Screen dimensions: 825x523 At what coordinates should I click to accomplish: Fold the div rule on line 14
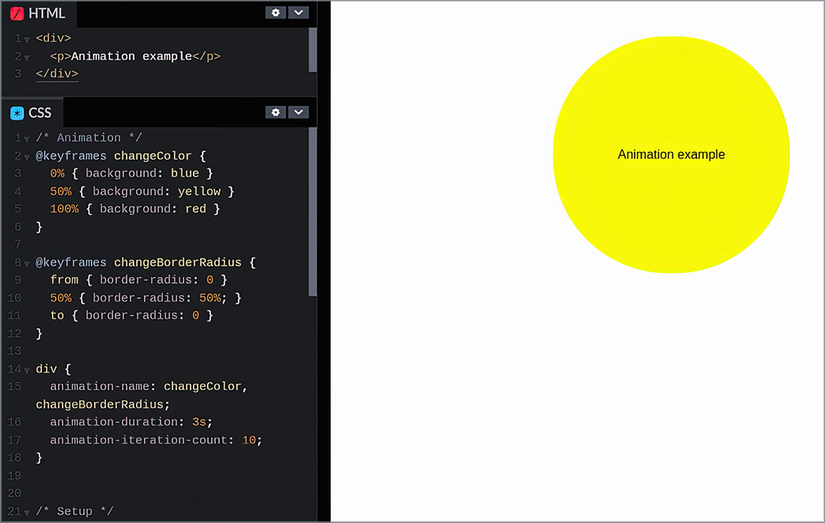(x=27, y=370)
